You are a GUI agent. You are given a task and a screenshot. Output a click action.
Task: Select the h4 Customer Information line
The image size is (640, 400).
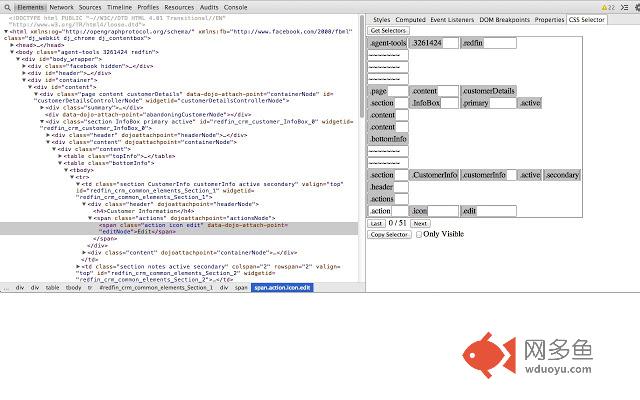pos(143,211)
